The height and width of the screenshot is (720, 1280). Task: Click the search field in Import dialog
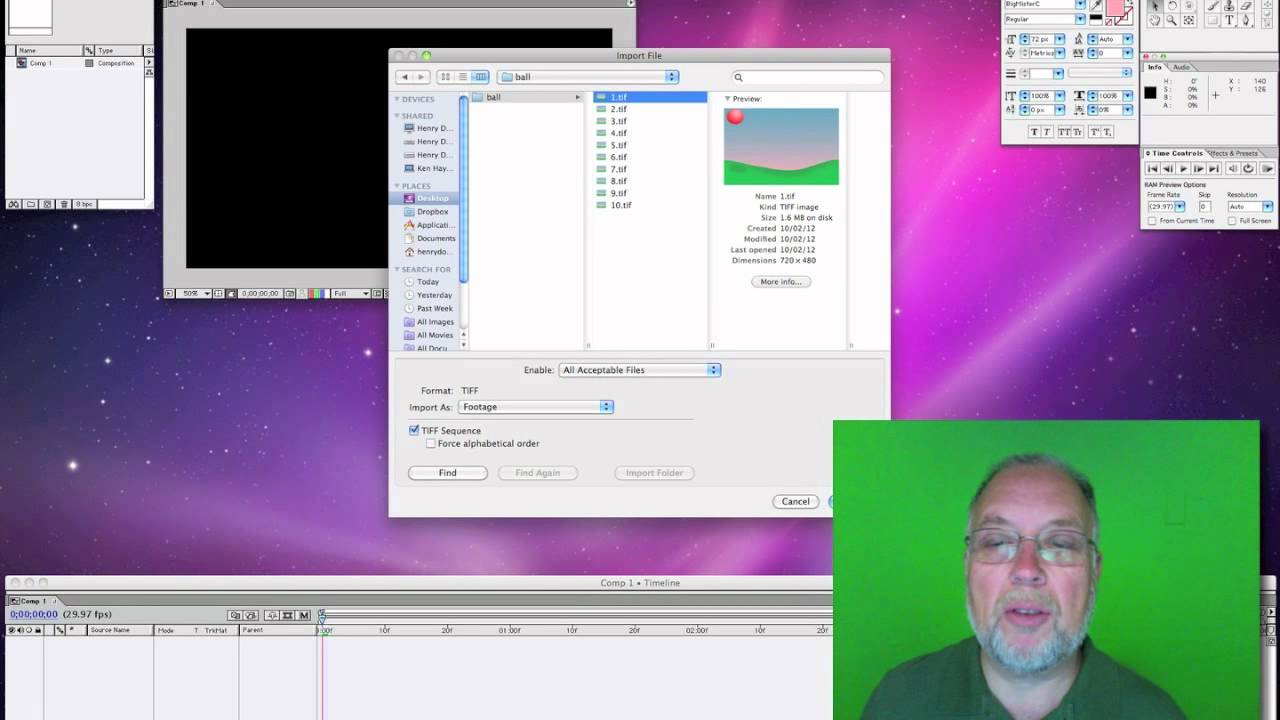(808, 77)
